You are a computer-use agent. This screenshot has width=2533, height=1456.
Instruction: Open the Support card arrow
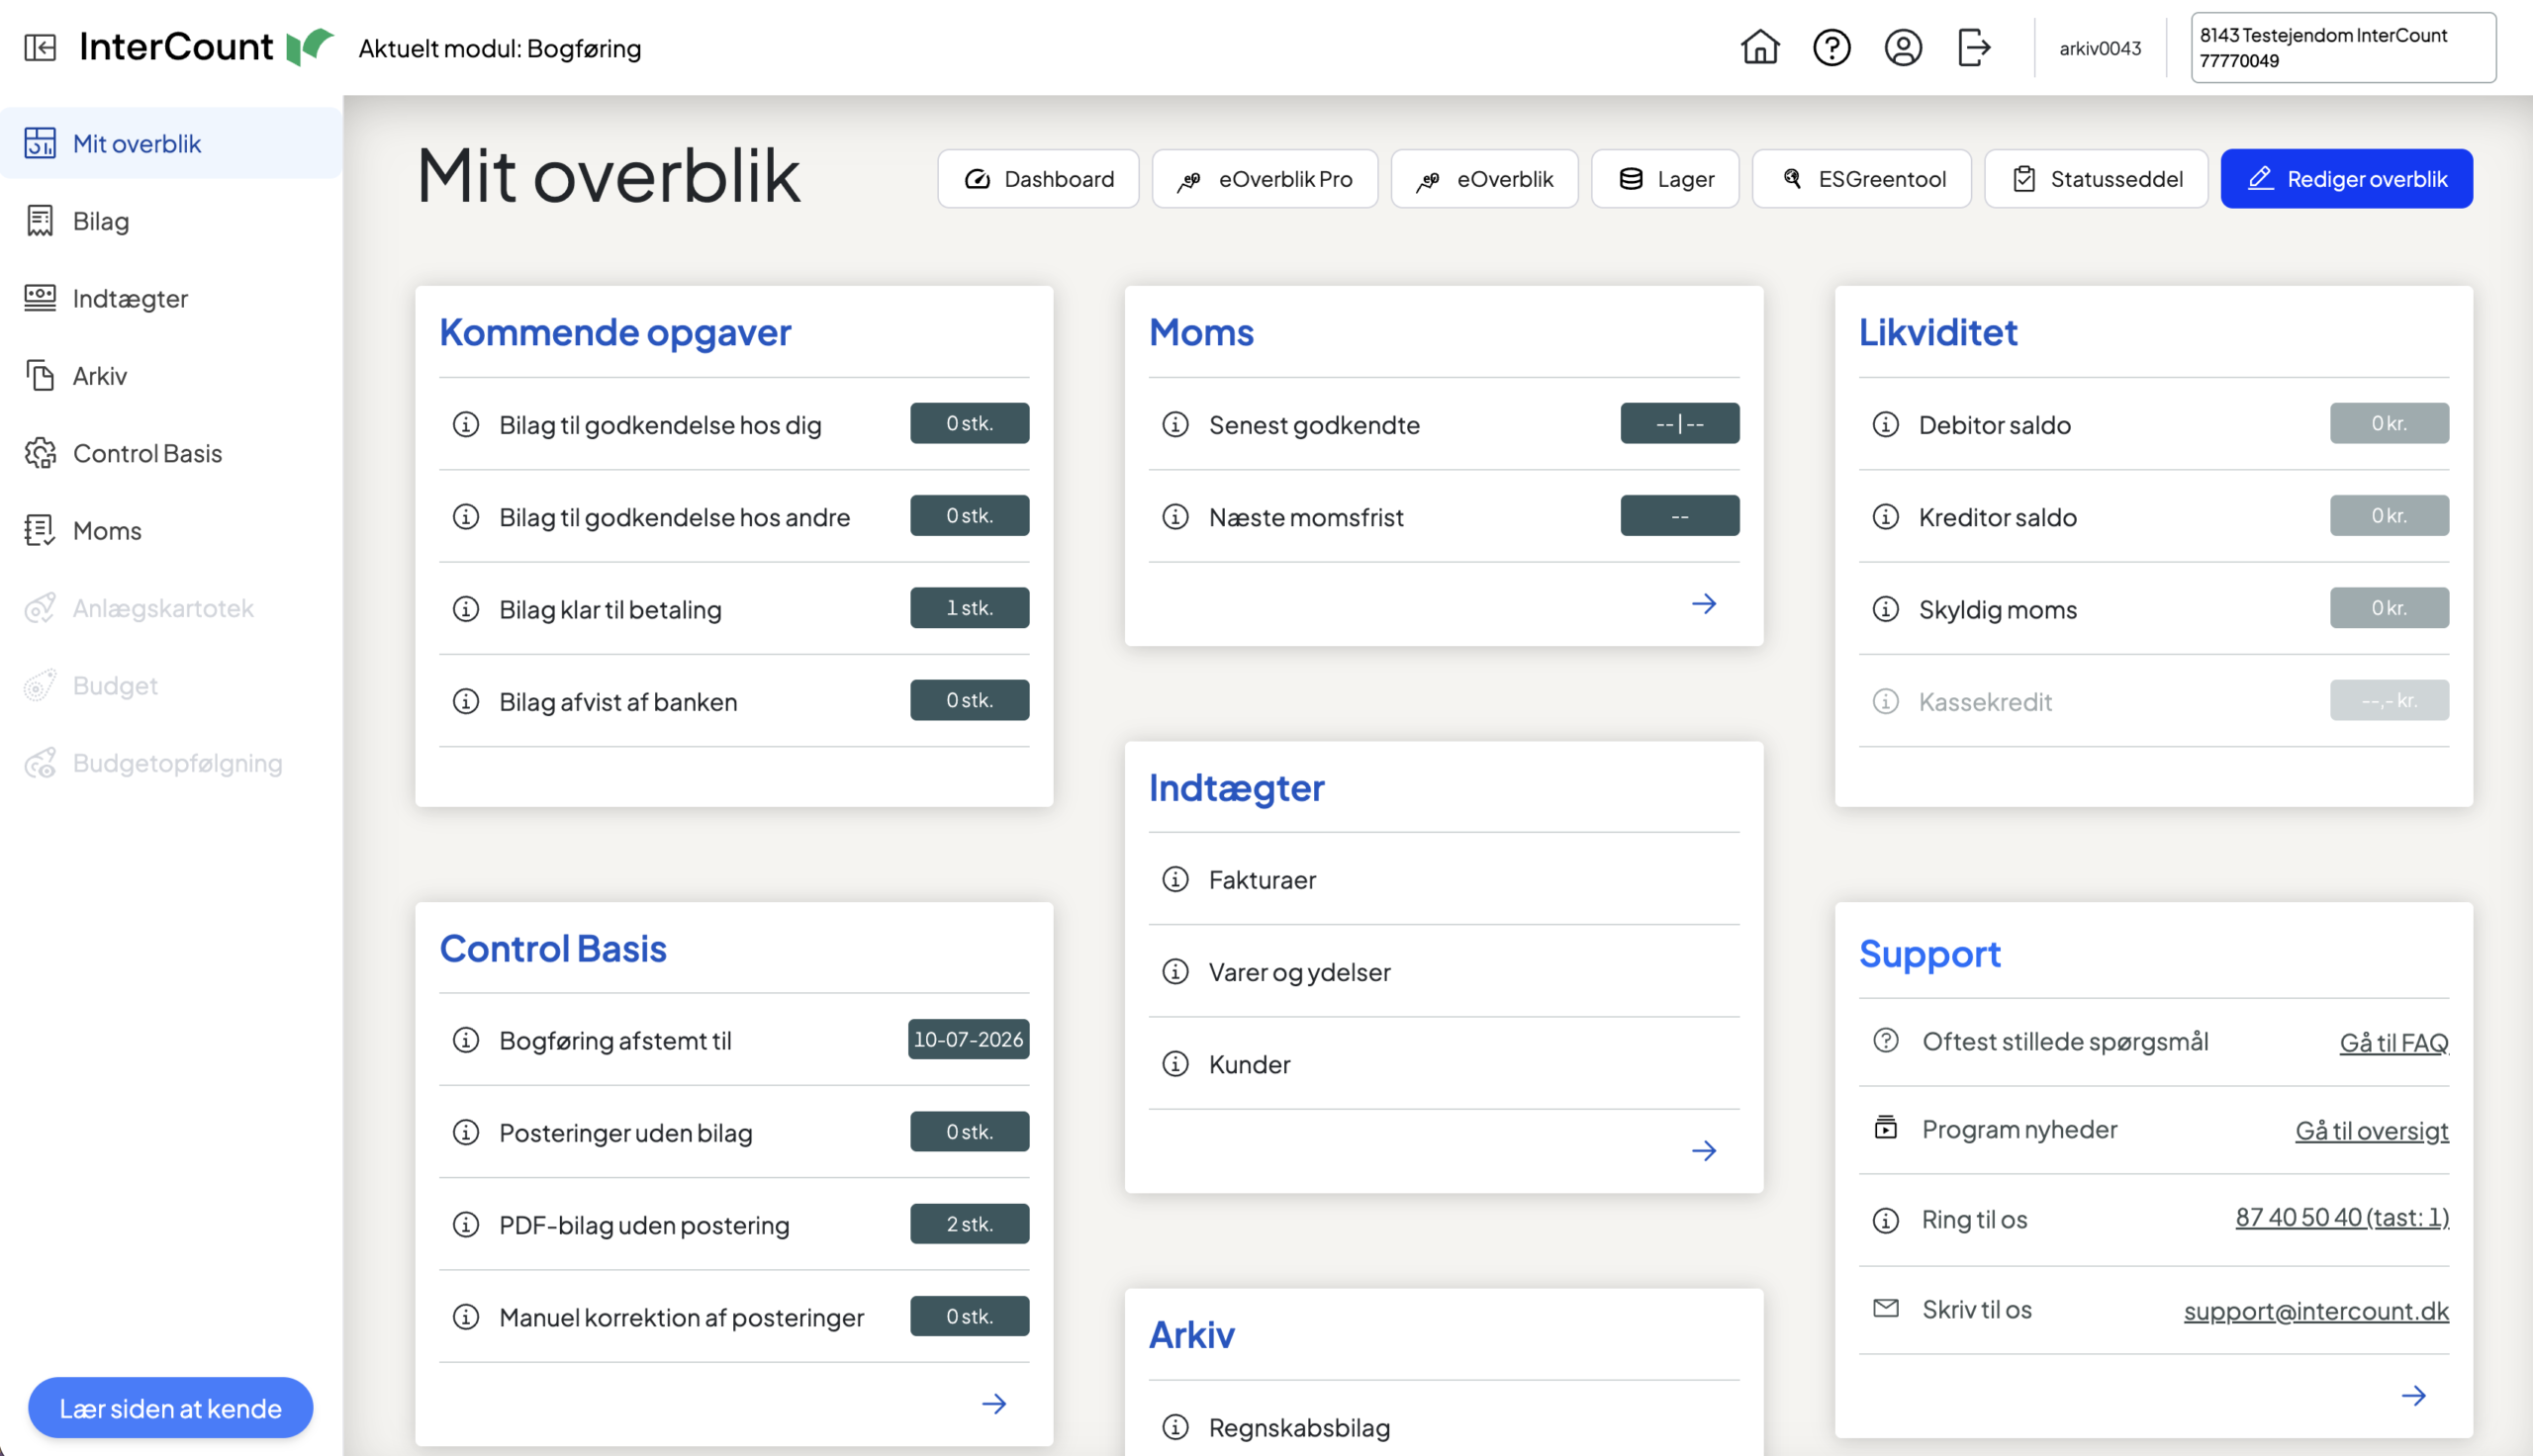2414,1395
